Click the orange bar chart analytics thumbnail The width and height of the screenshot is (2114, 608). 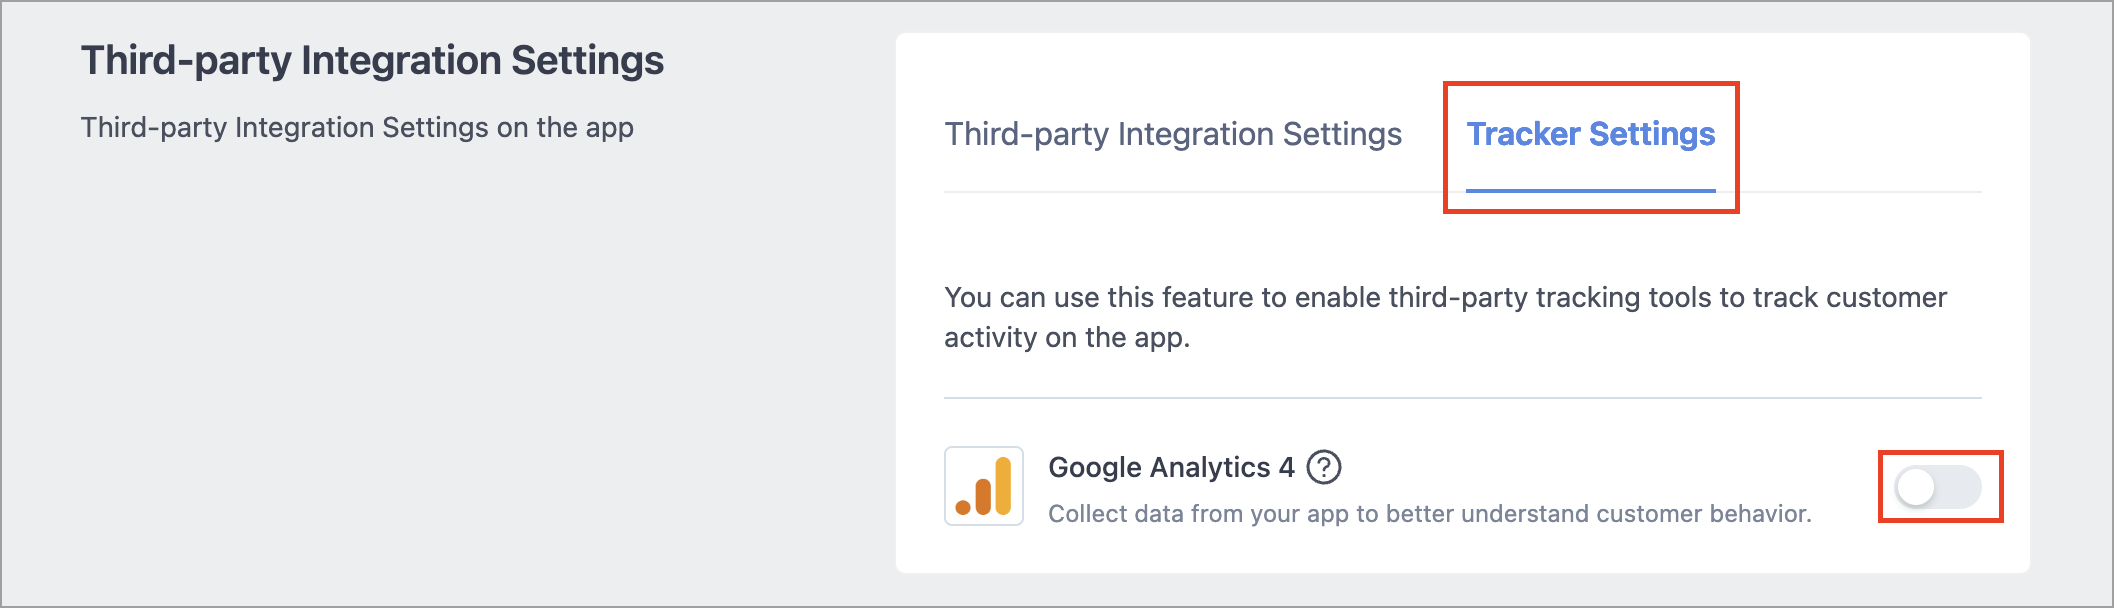tap(984, 486)
